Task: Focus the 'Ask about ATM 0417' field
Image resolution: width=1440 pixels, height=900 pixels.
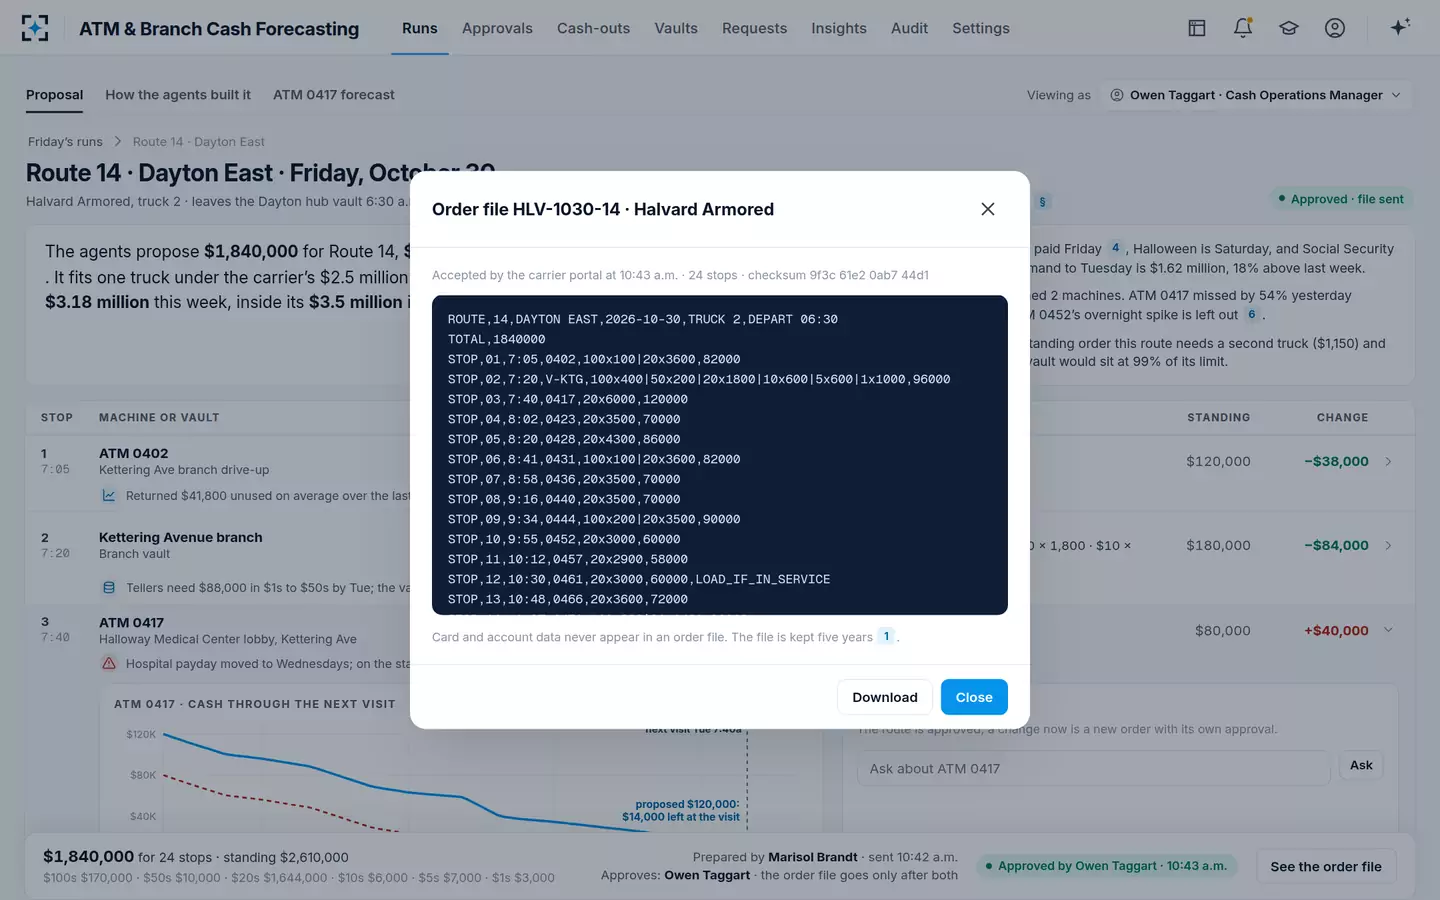Action: tap(1093, 768)
